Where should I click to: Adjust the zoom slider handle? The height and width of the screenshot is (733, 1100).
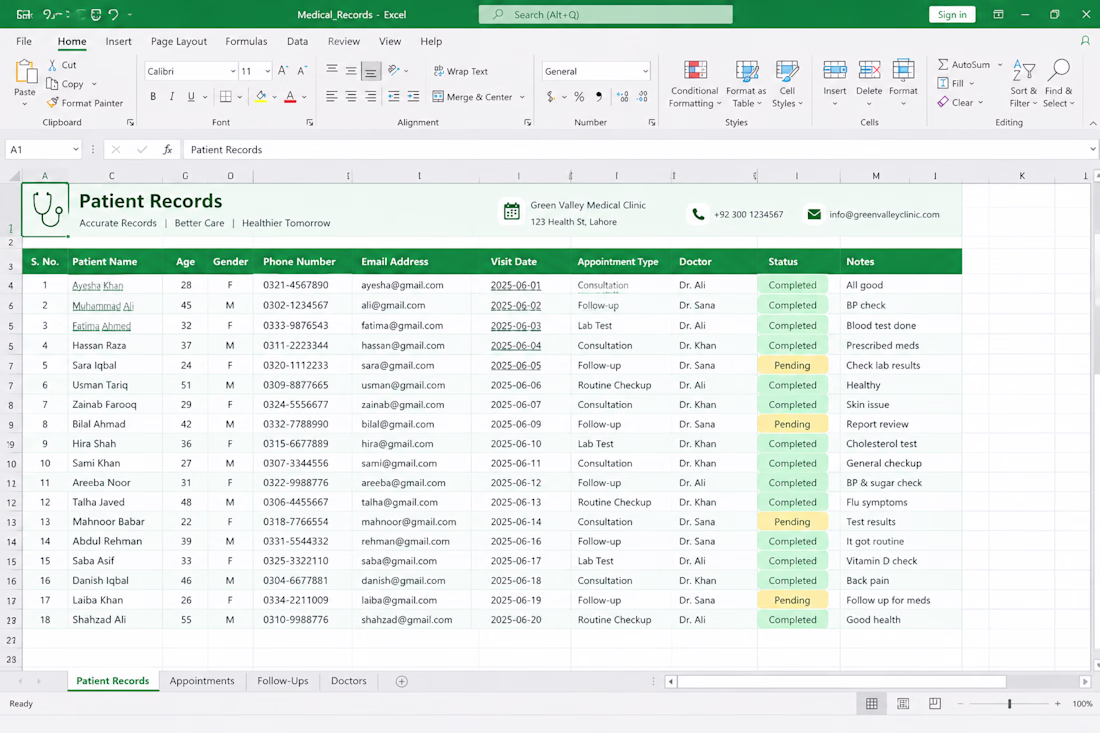click(x=1010, y=704)
